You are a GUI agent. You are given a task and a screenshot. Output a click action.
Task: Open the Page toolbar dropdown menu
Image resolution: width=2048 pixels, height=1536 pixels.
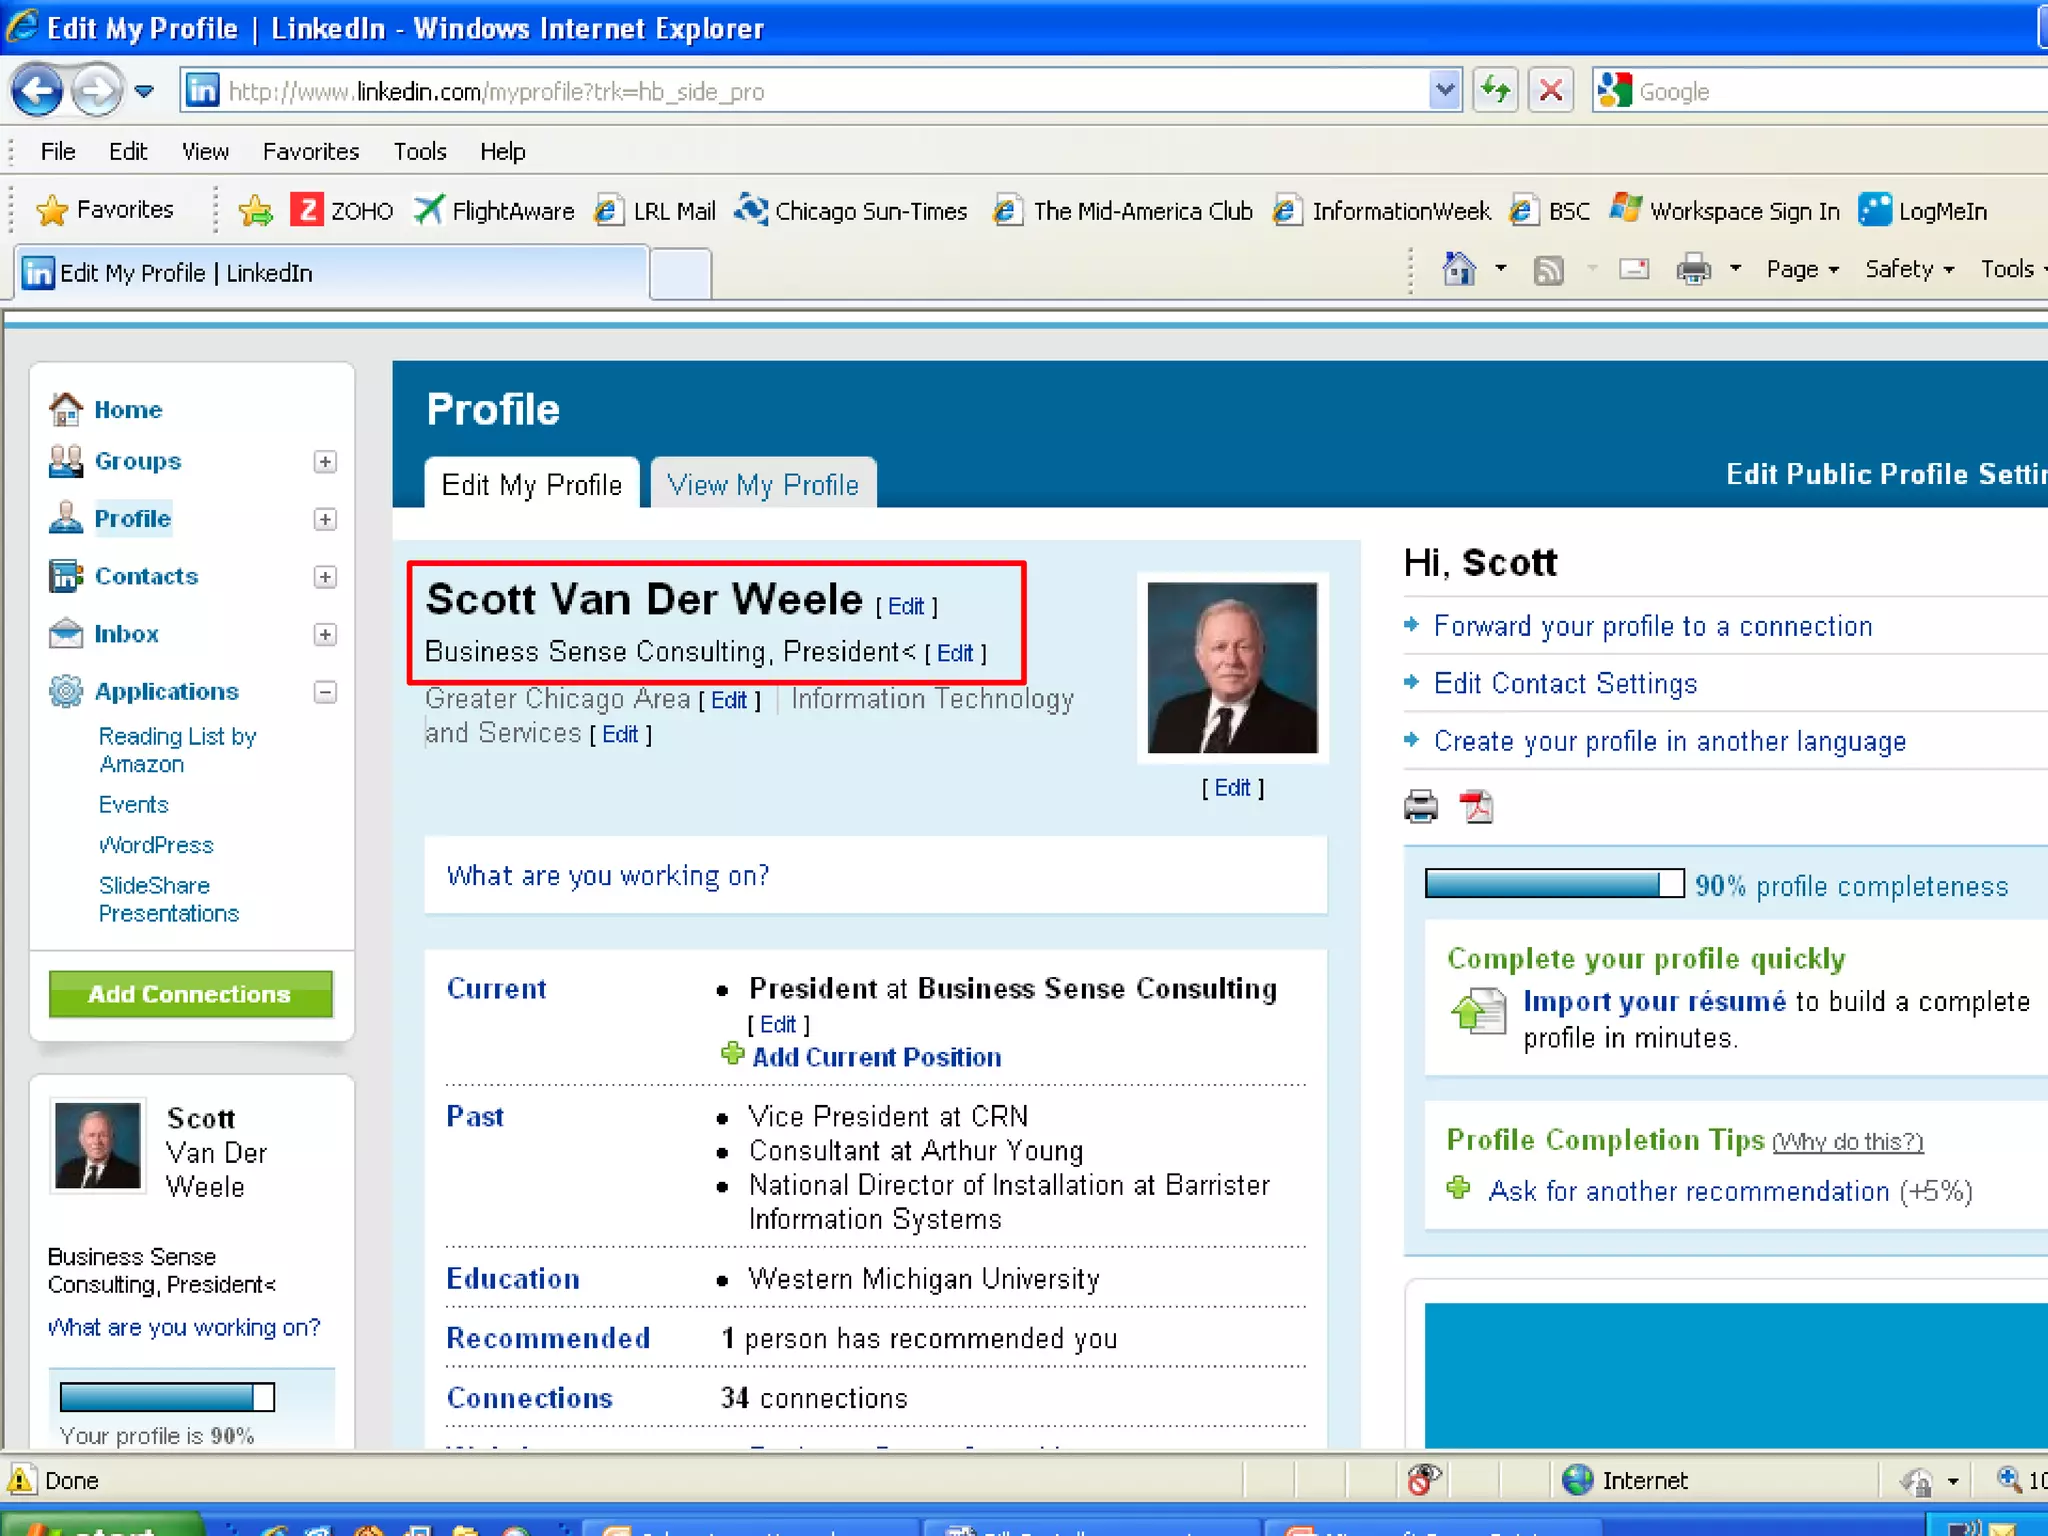[x=1802, y=269]
